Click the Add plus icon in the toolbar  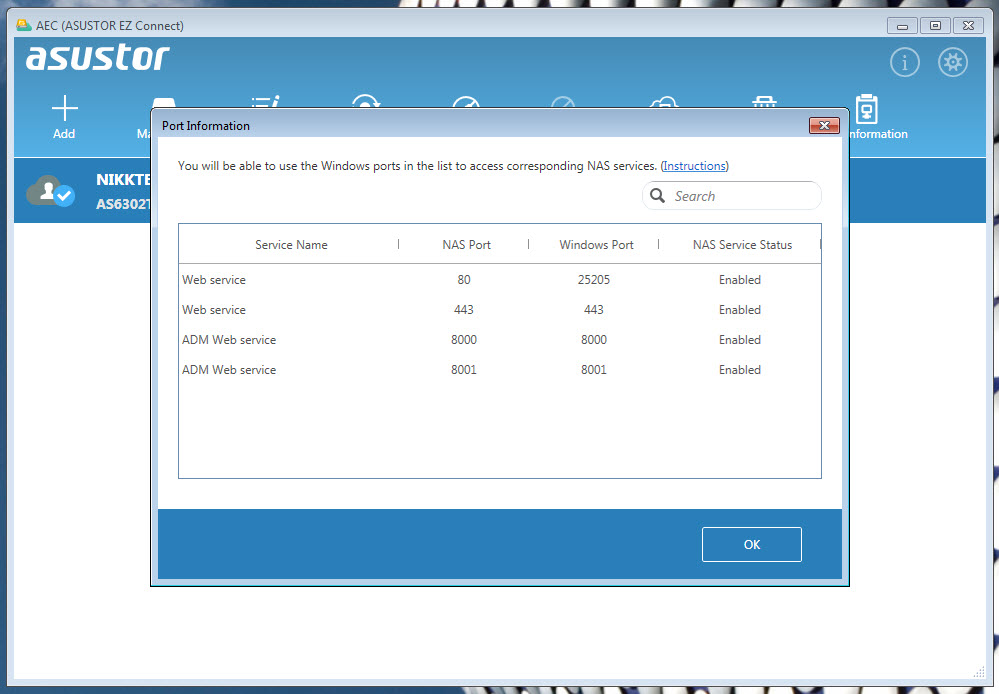point(64,109)
